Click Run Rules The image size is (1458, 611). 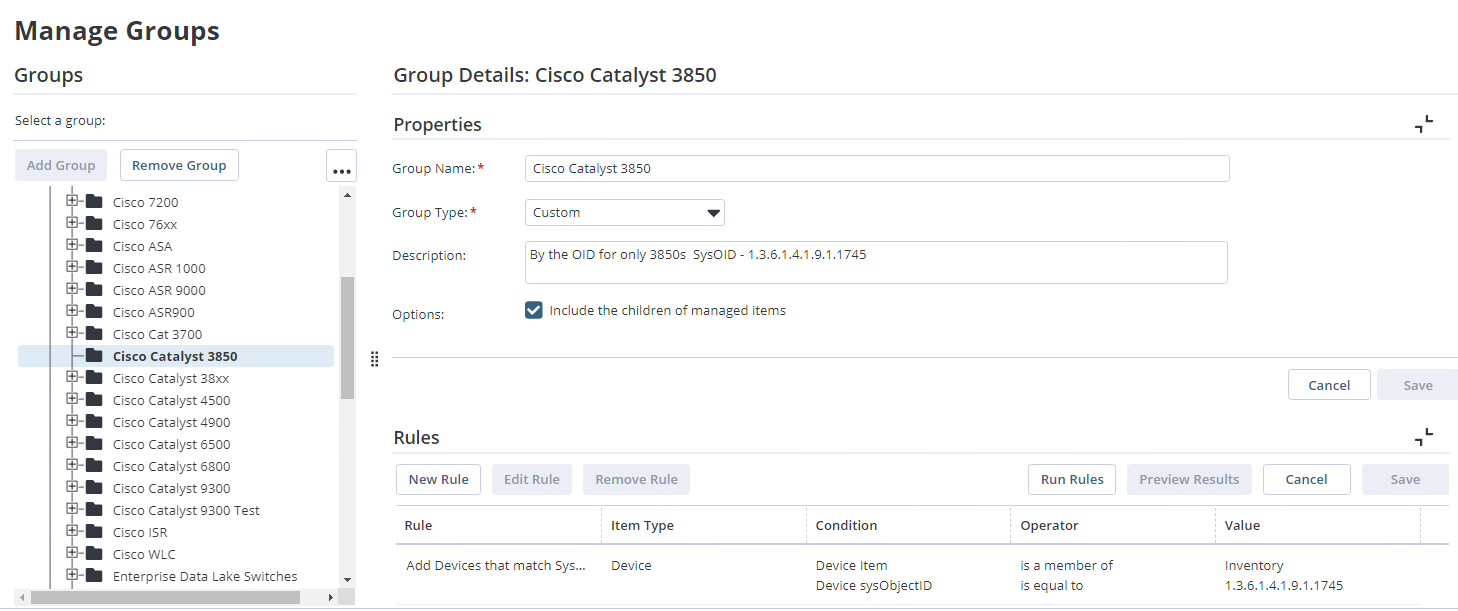tap(1071, 479)
